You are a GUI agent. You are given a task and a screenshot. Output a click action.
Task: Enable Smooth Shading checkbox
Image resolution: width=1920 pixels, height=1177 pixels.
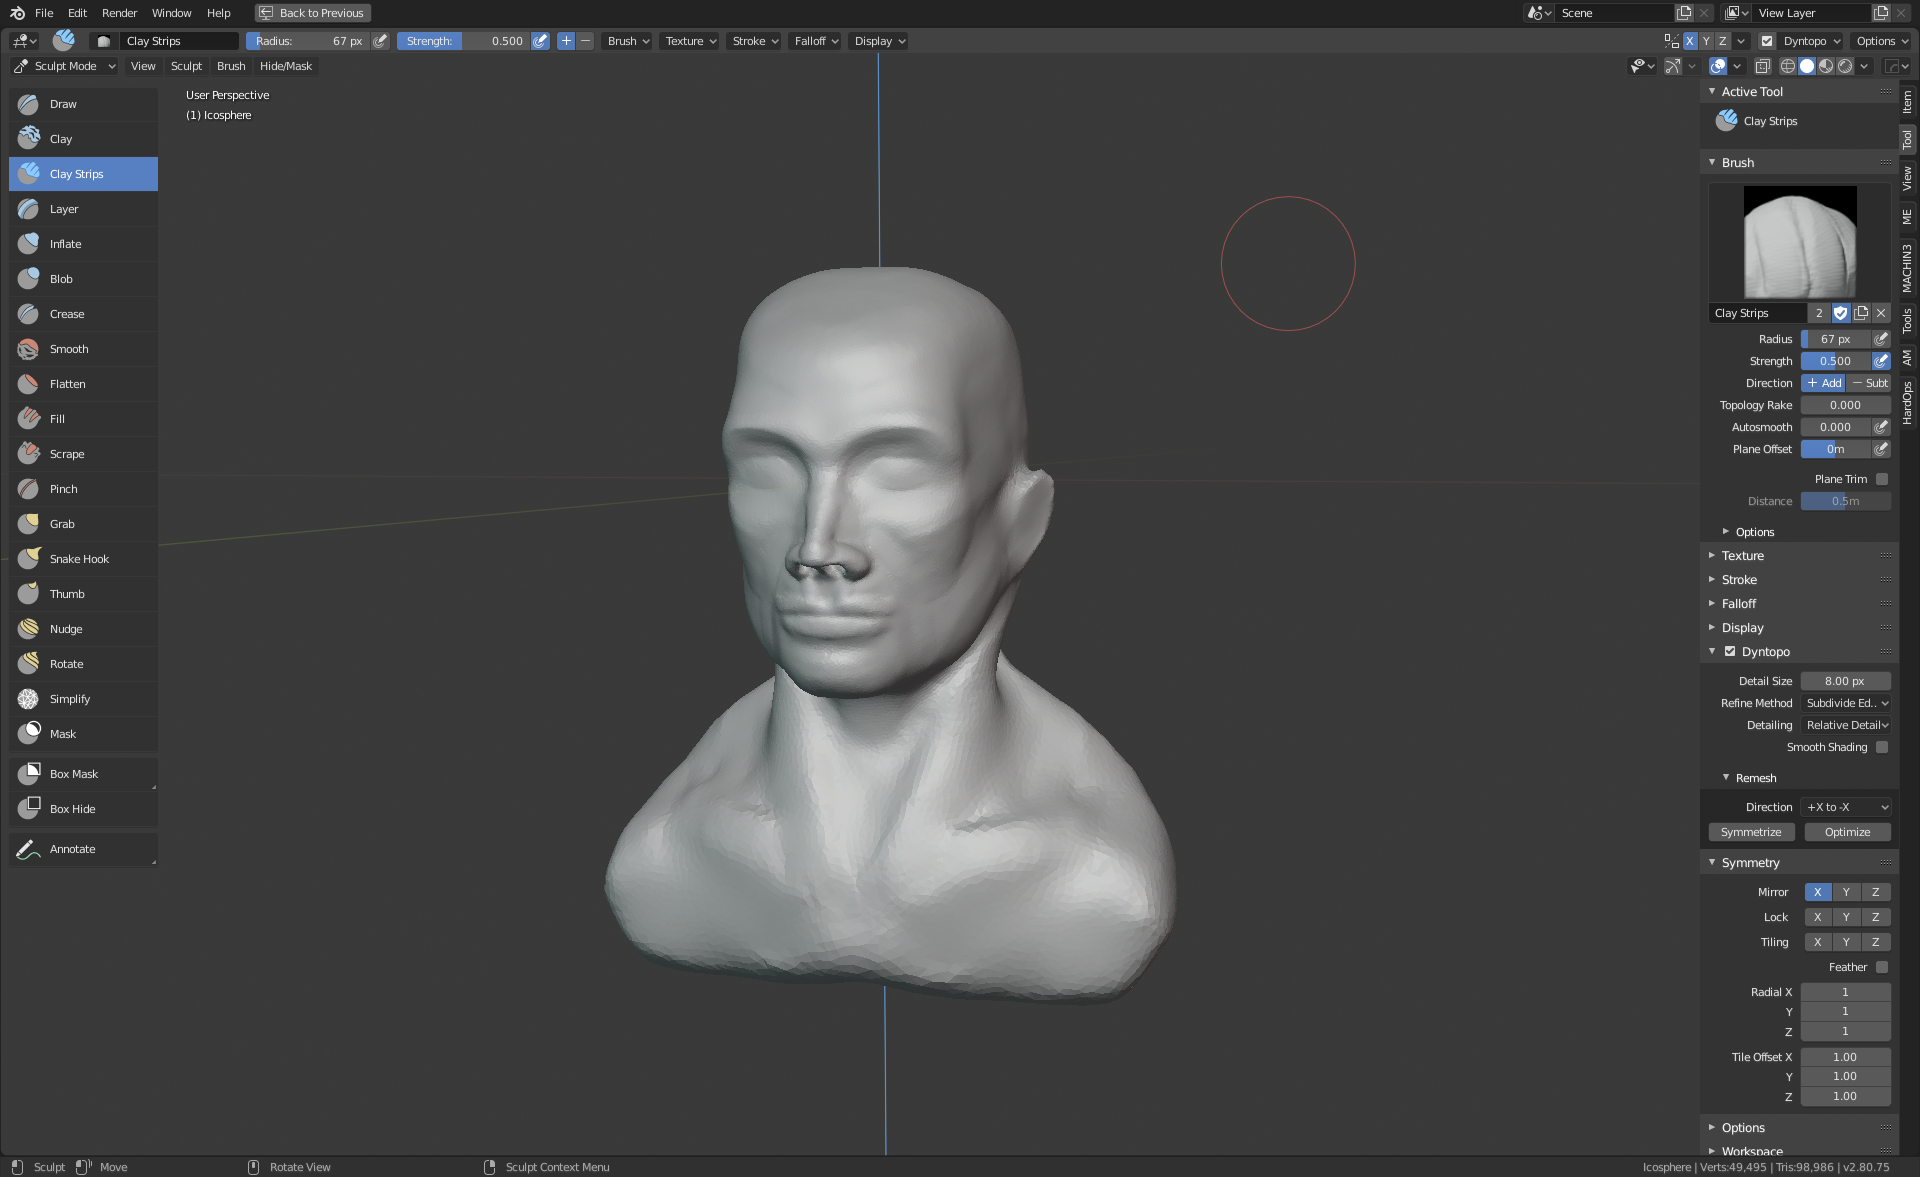point(1881,747)
